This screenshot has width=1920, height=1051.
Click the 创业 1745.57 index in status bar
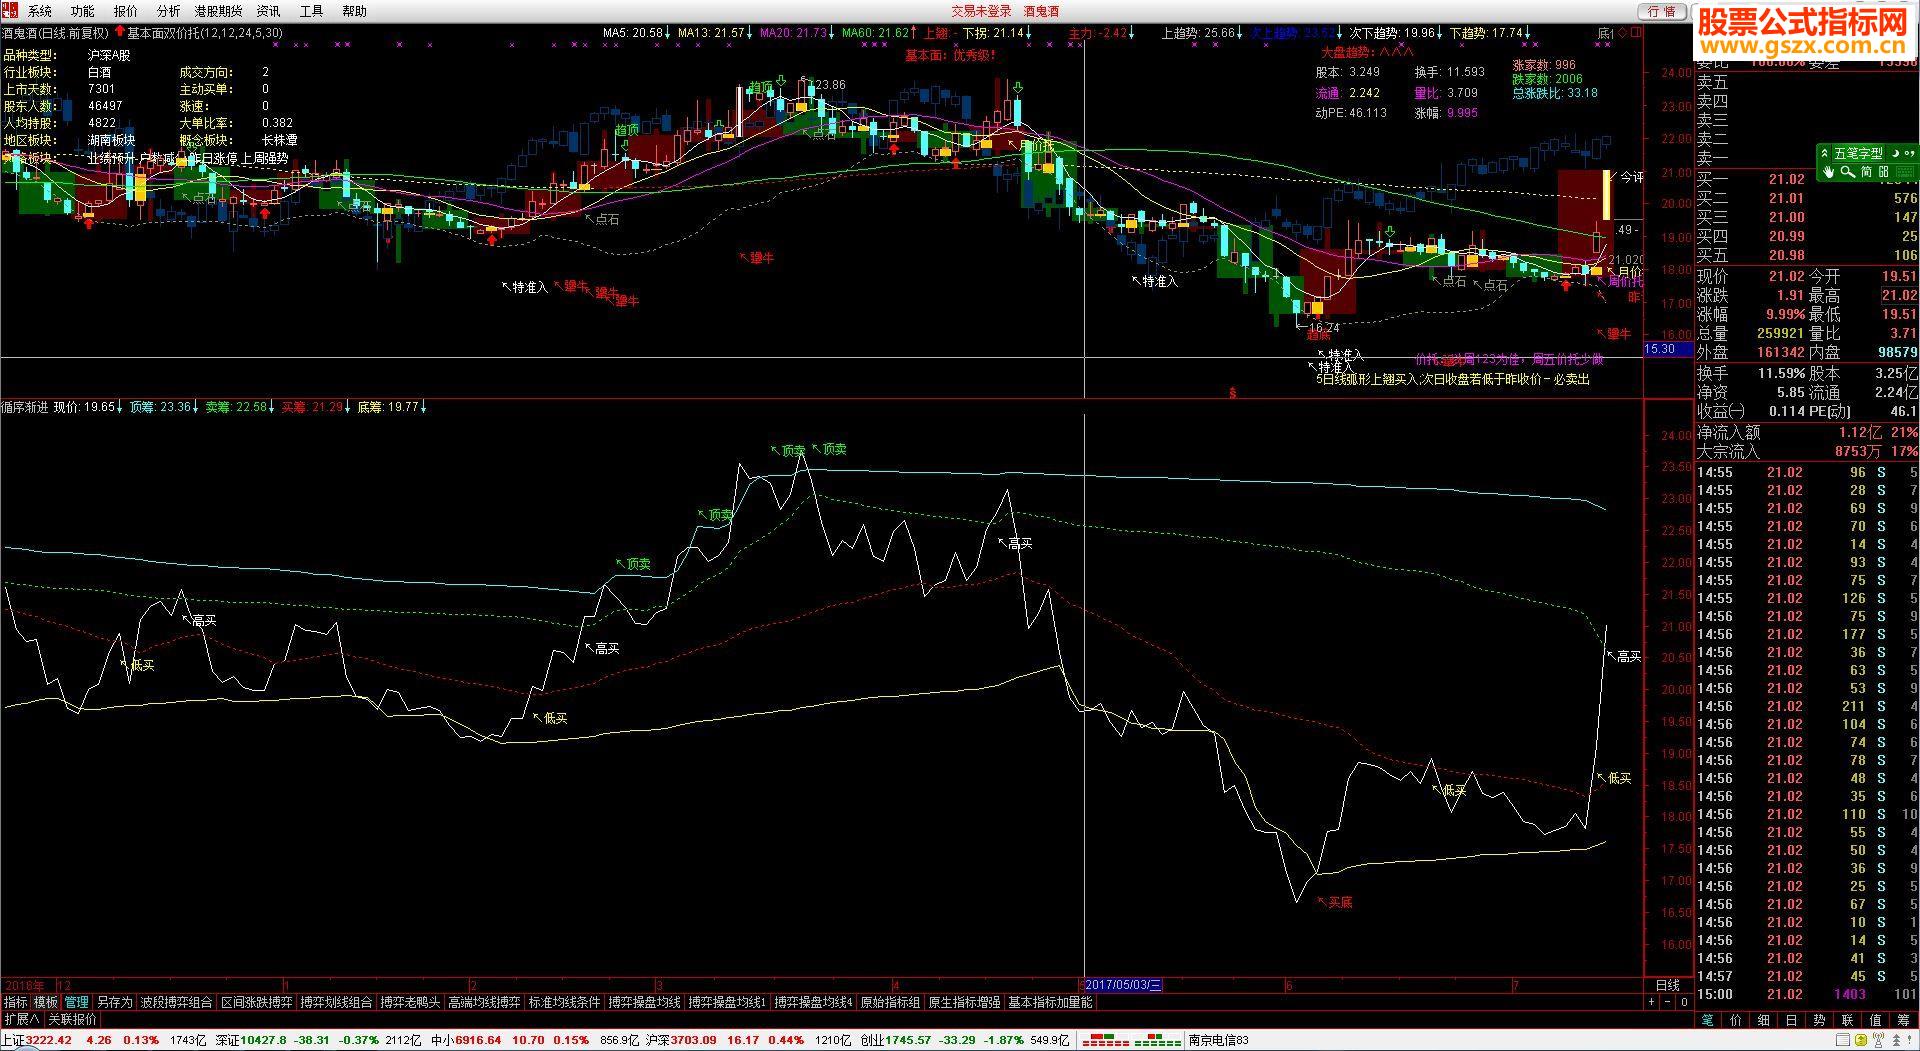[896, 1041]
